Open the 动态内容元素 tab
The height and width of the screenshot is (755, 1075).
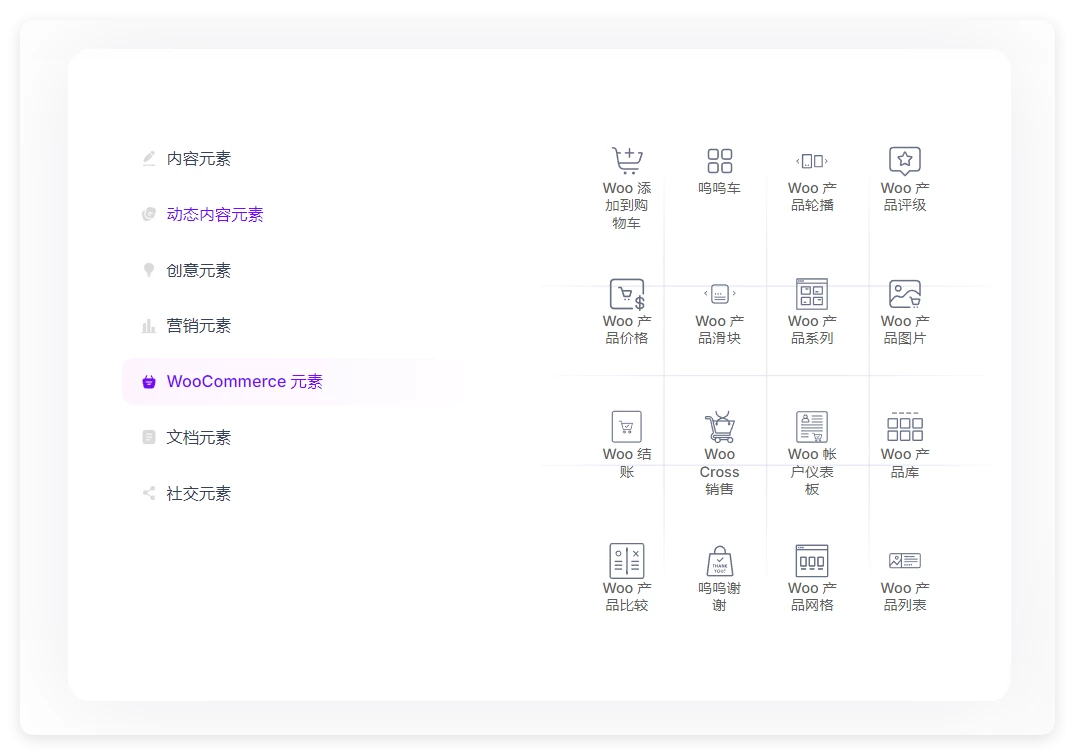(x=214, y=215)
